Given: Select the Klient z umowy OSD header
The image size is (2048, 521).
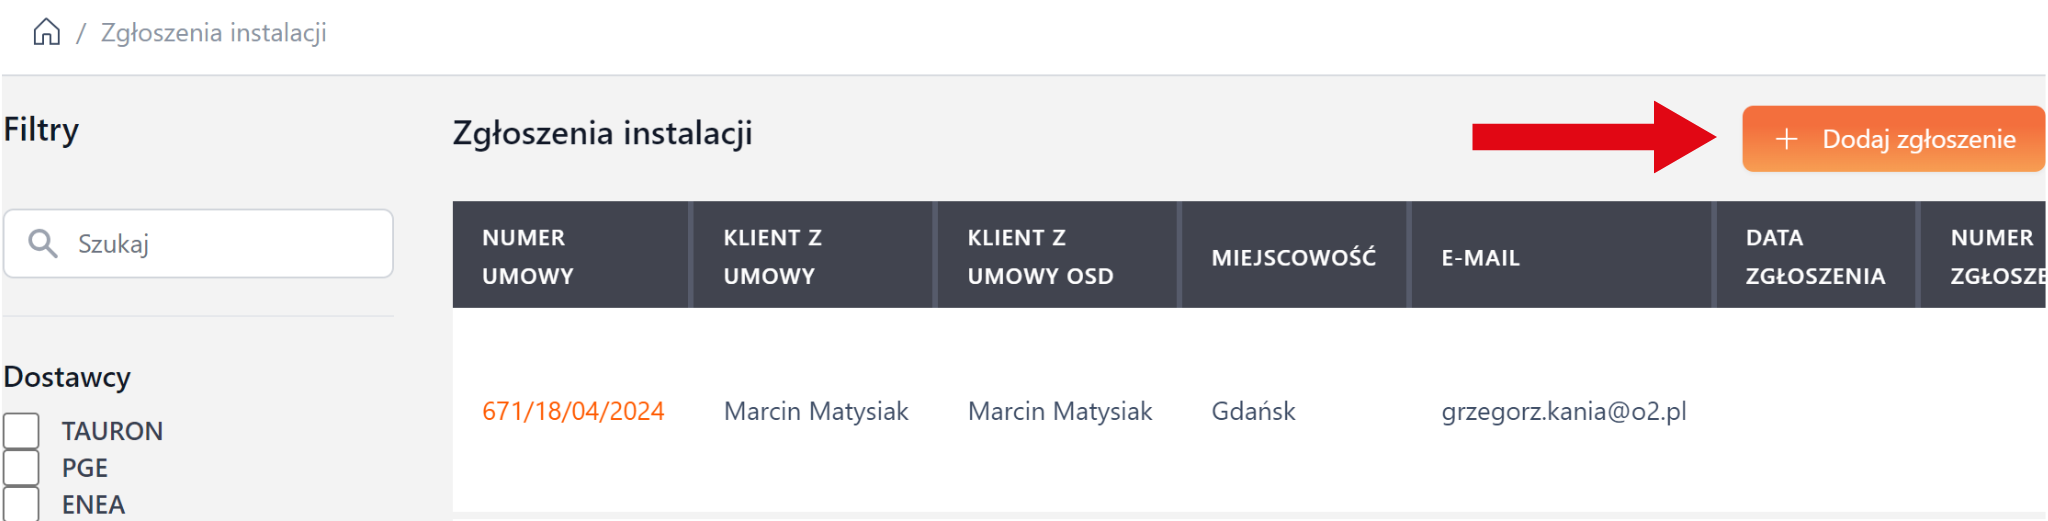Looking at the screenshot, I should point(1039,256).
